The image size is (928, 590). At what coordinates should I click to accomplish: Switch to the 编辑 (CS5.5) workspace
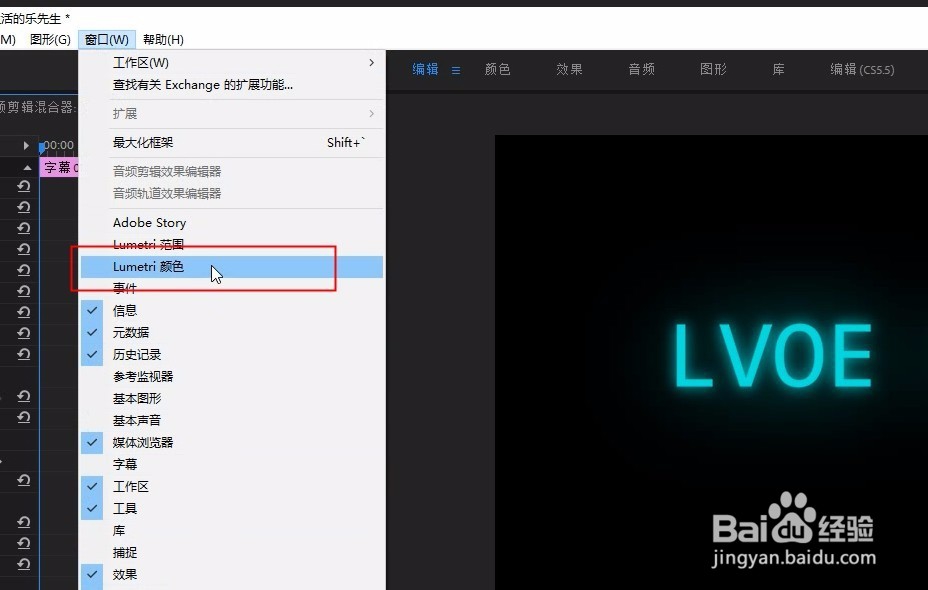point(861,69)
